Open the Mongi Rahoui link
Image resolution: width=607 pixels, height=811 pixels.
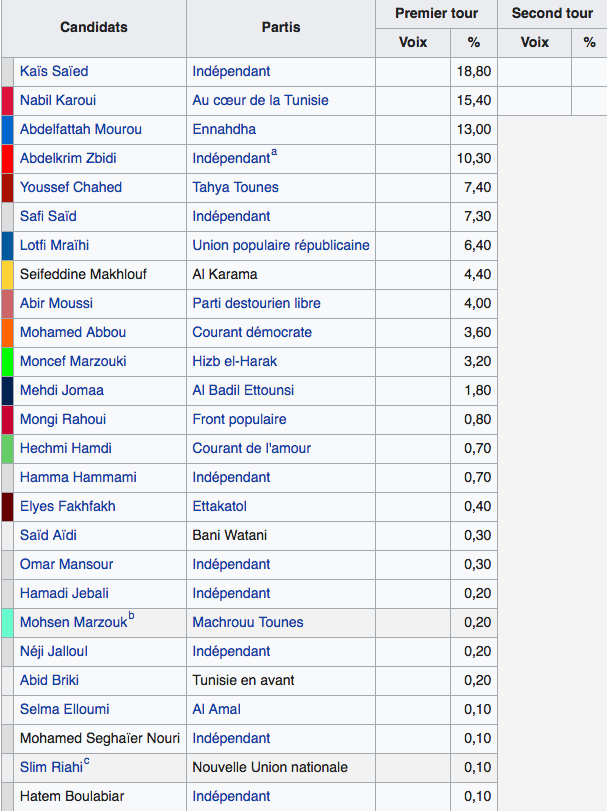tap(63, 419)
